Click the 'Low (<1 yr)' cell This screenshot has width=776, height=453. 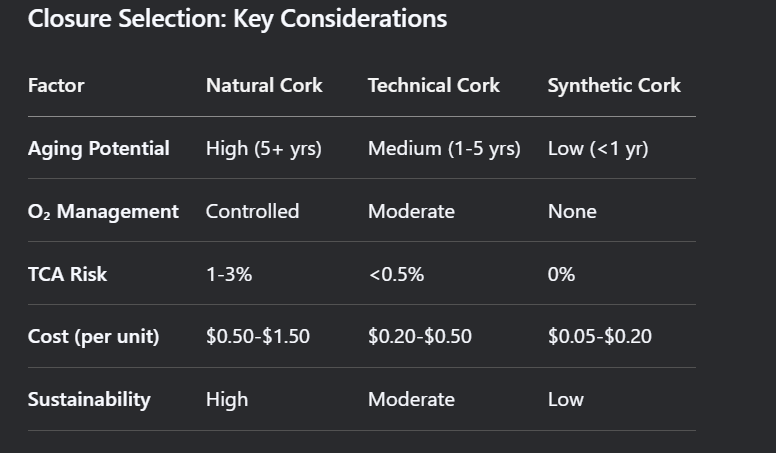point(598,149)
